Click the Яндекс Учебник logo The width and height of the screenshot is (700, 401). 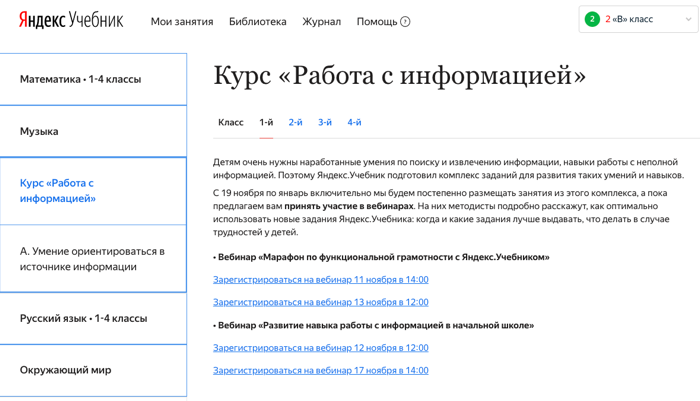71,21
